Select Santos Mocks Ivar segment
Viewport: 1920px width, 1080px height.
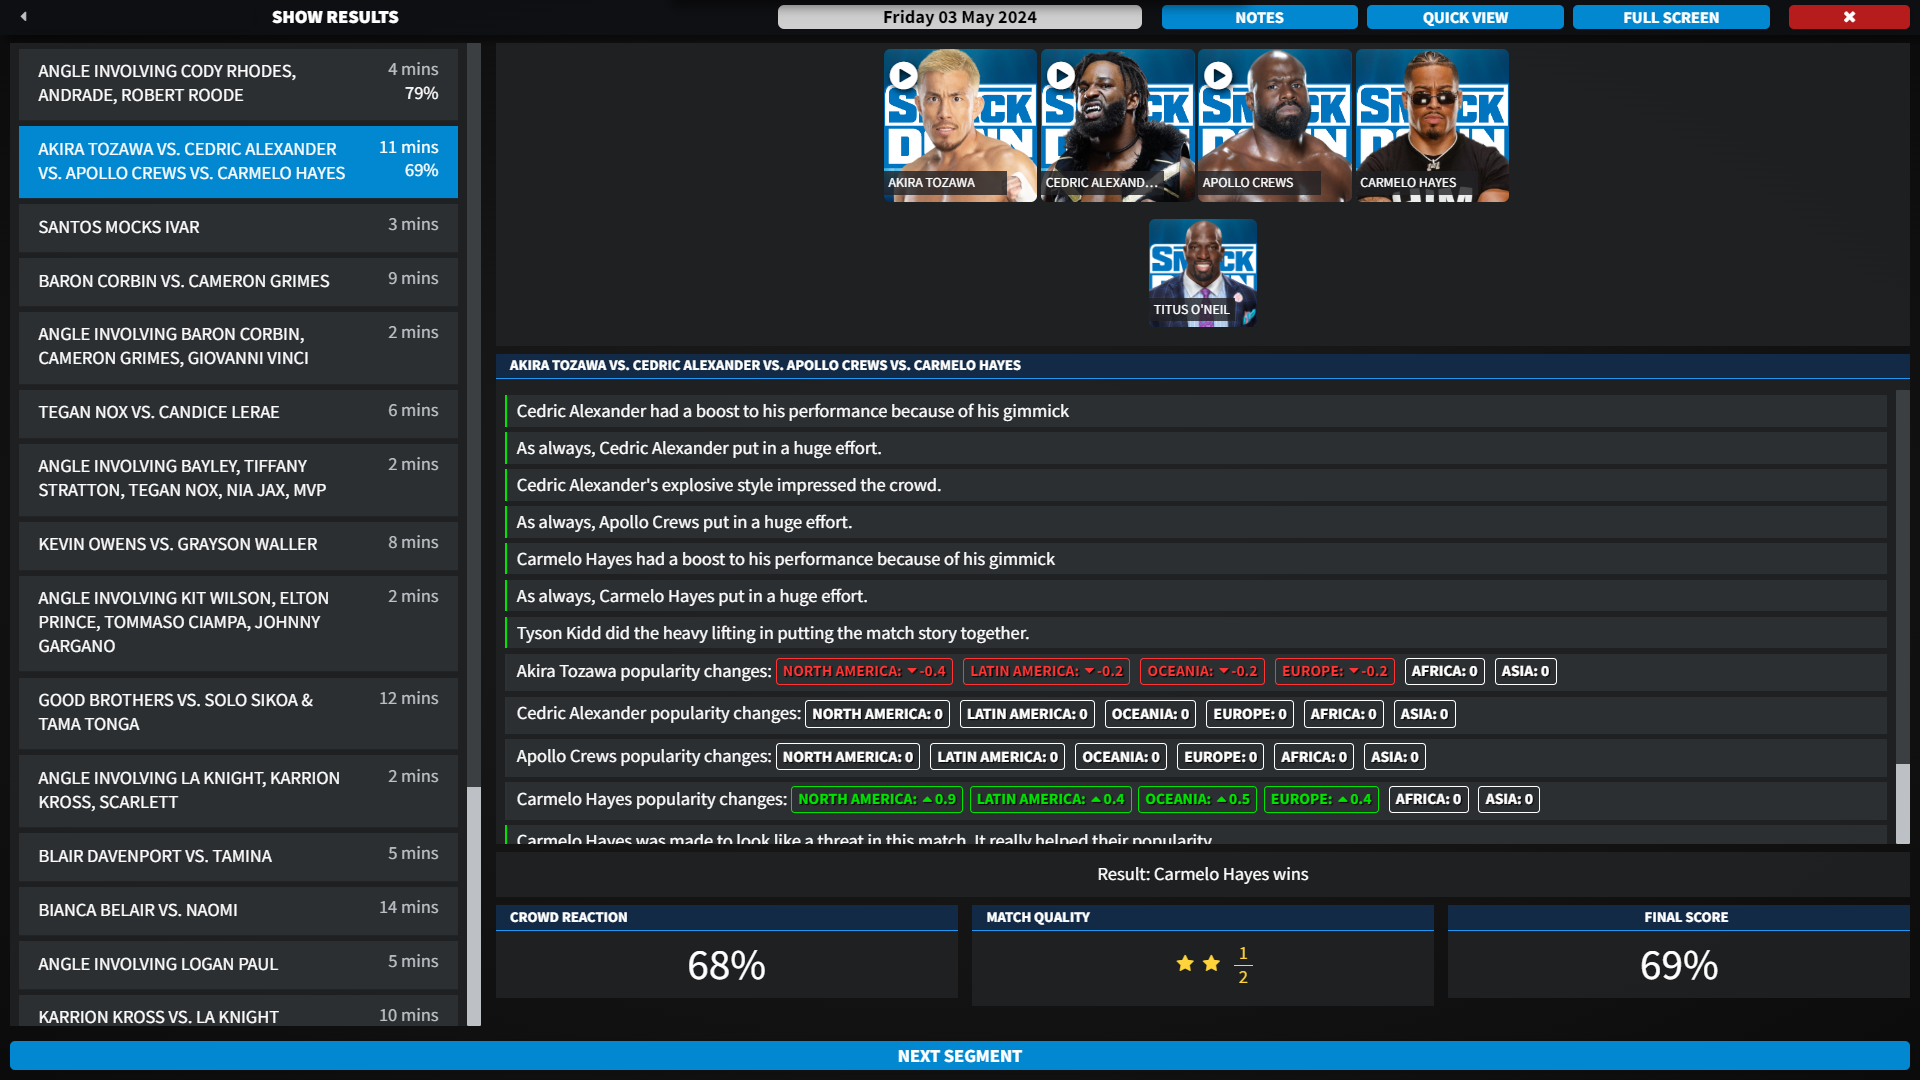click(x=238, y=227)
